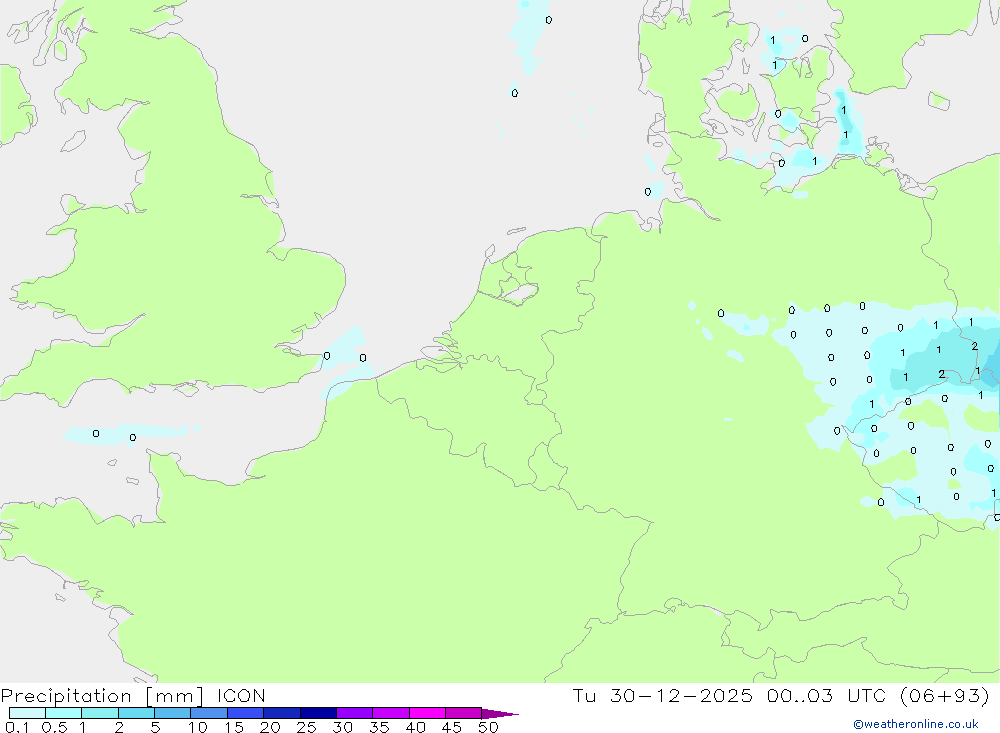1000x733 pixels.
Task: Choose the 2–5 mm sky-blue legend swatch
Action: pyautogui.click(x=136, y=713)
